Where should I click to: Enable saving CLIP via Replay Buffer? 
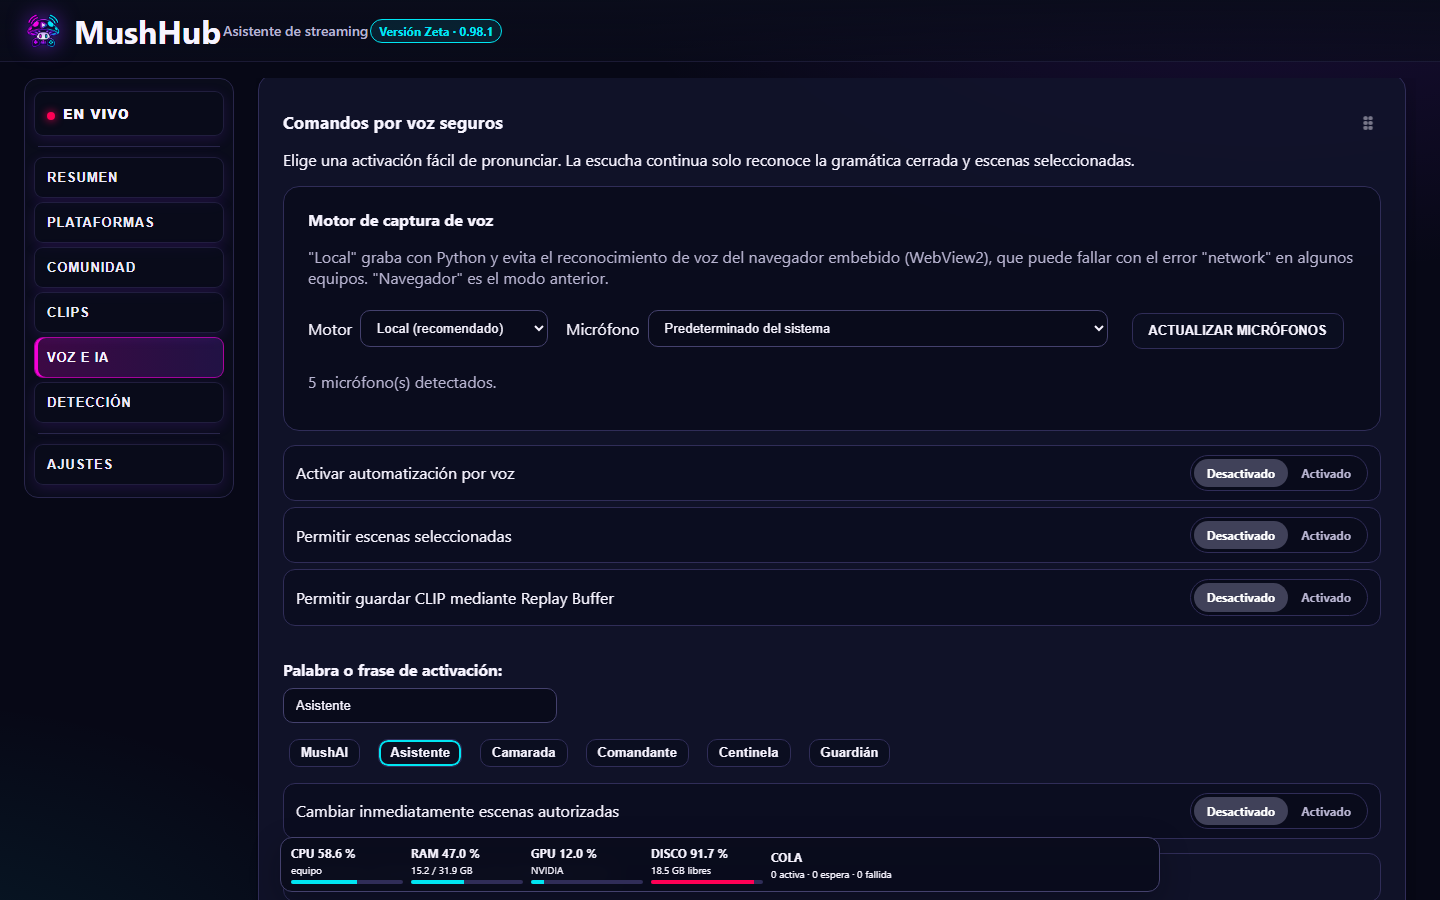click(x=1326, y=598)
